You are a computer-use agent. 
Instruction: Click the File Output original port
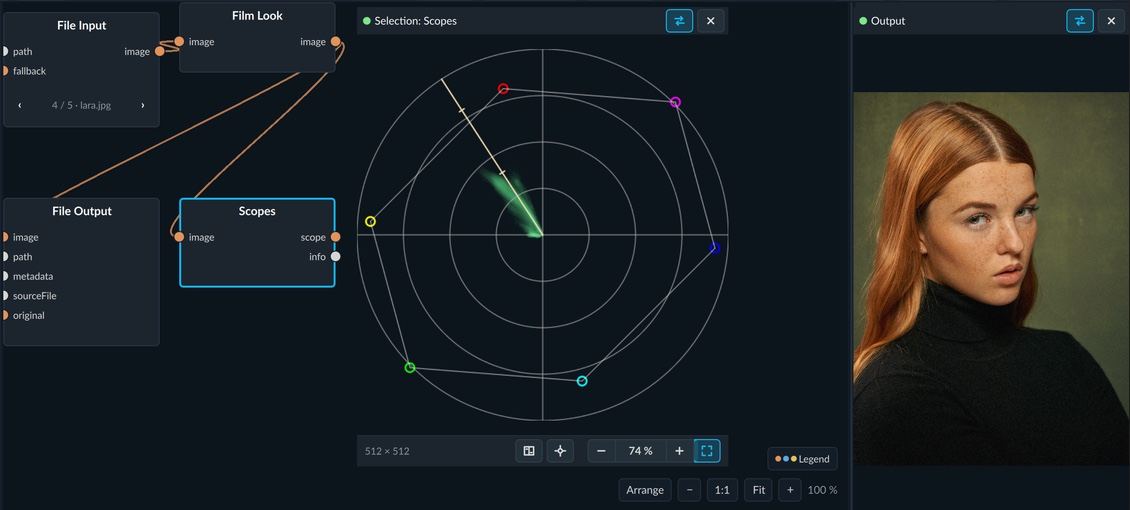(x=4, y=315)
